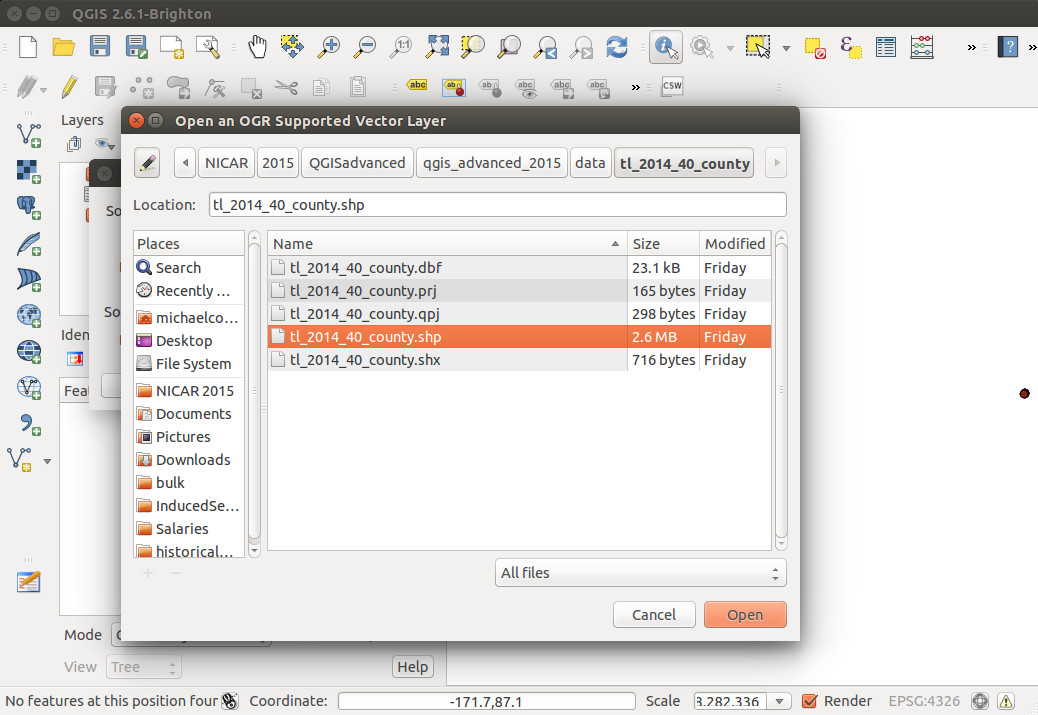Screen dimensions: 1038x715
Task: Open the attribute table
Action: [886, 47]
